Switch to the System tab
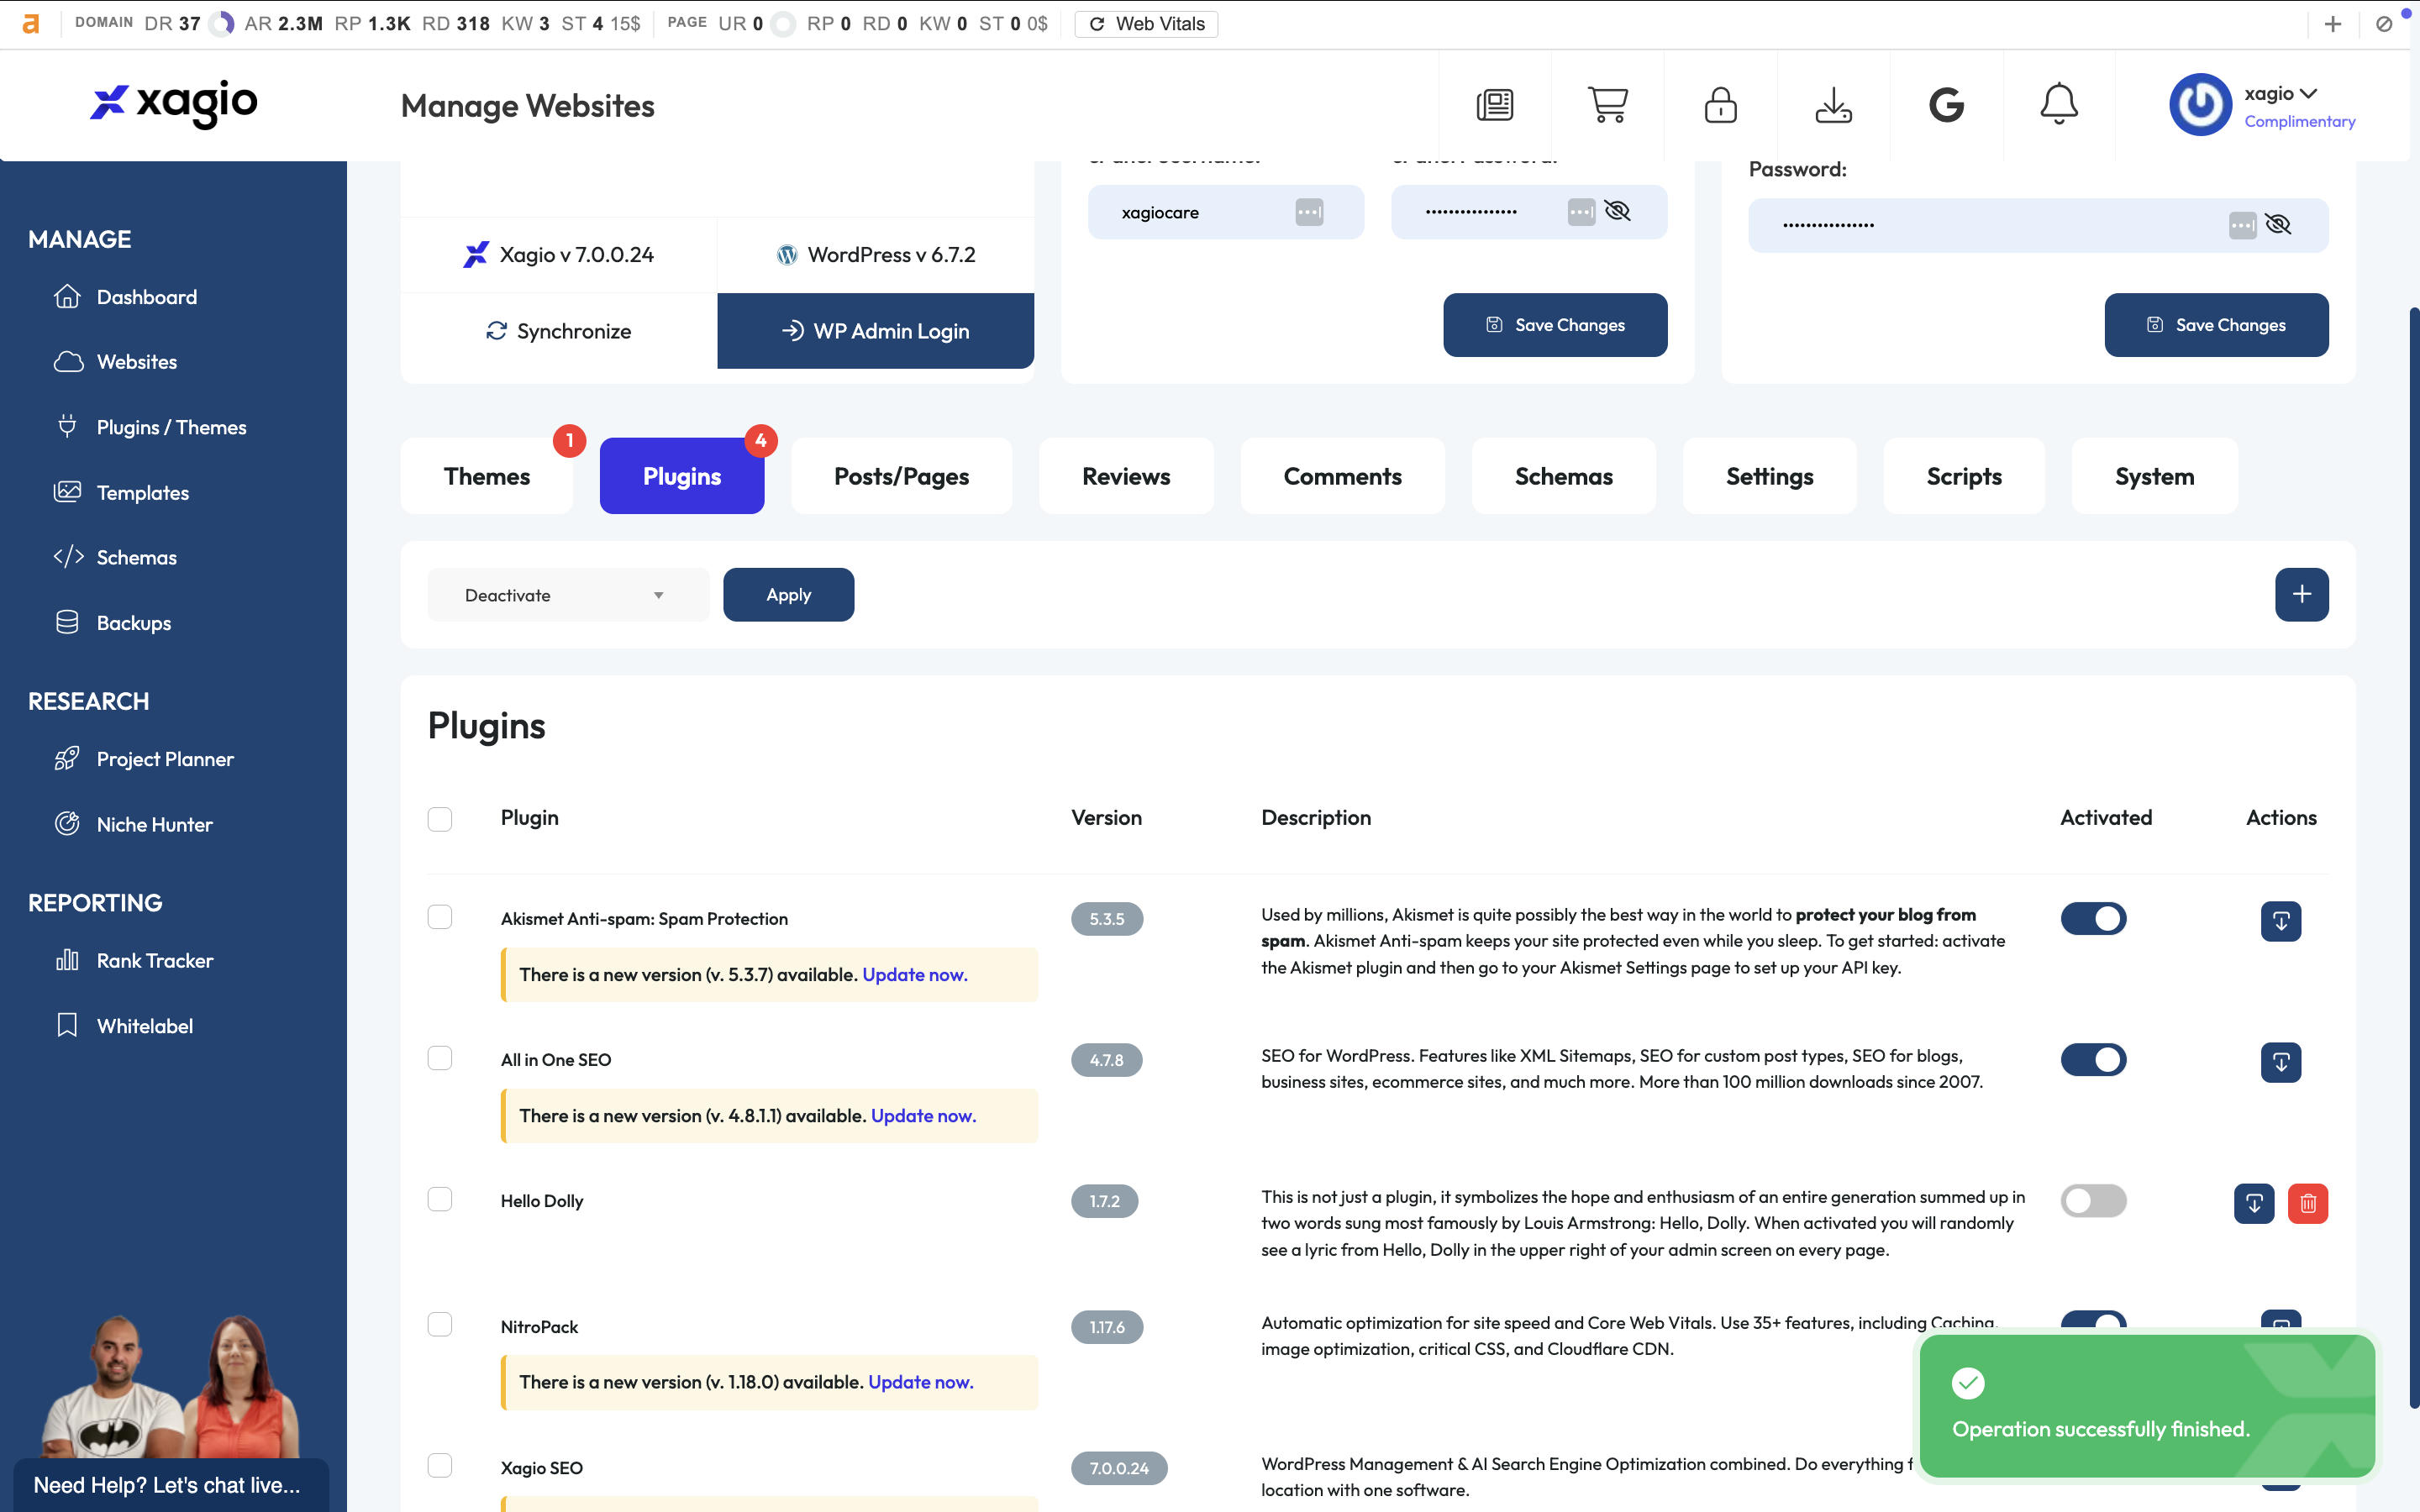Image resolution: width=2420 pixels, height=1512 pixels. coord(2154,476)
